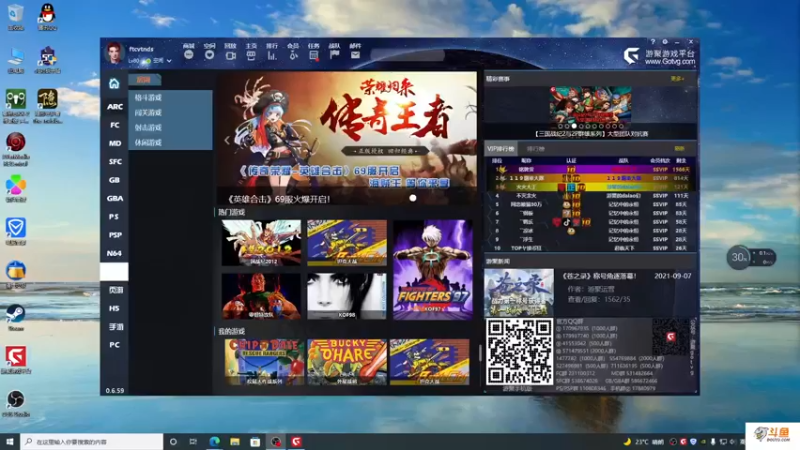Select the first event carousel dot
Viewport: 800px width, 450px height.
[x=560, y=126]
